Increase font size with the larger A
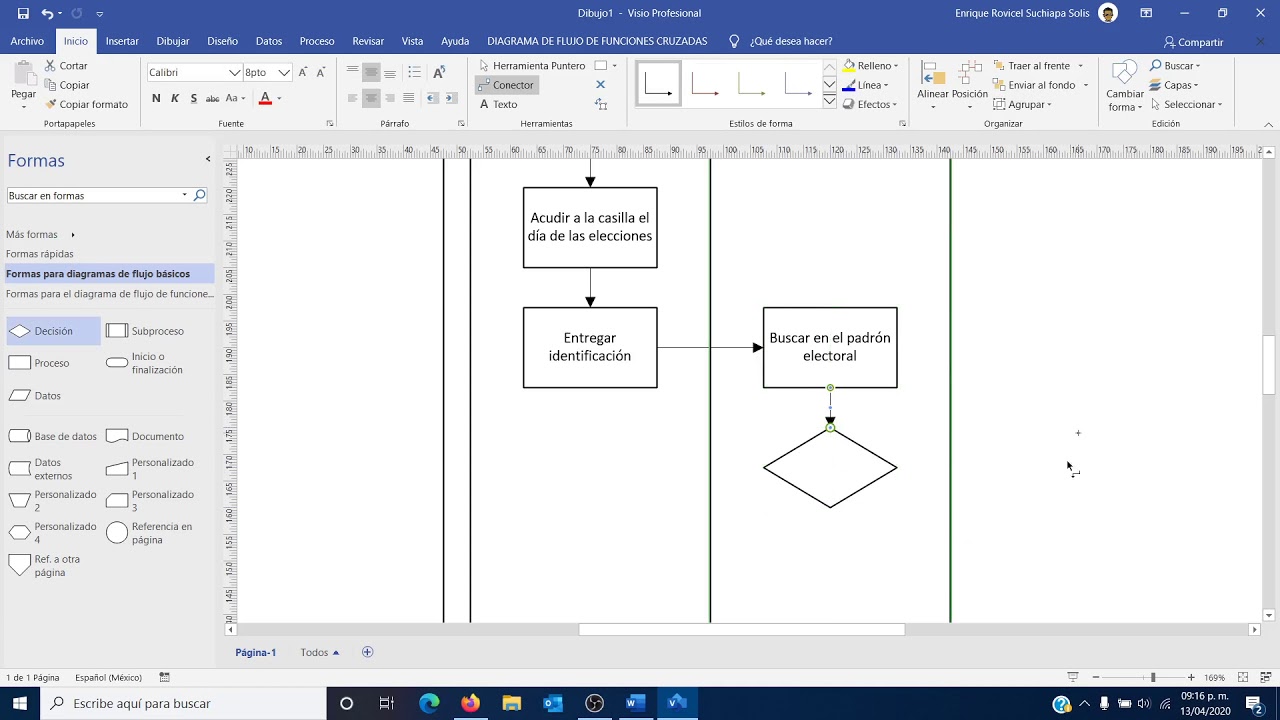The width and height of the screenshot is (1280, 720). tap(304, 73)
